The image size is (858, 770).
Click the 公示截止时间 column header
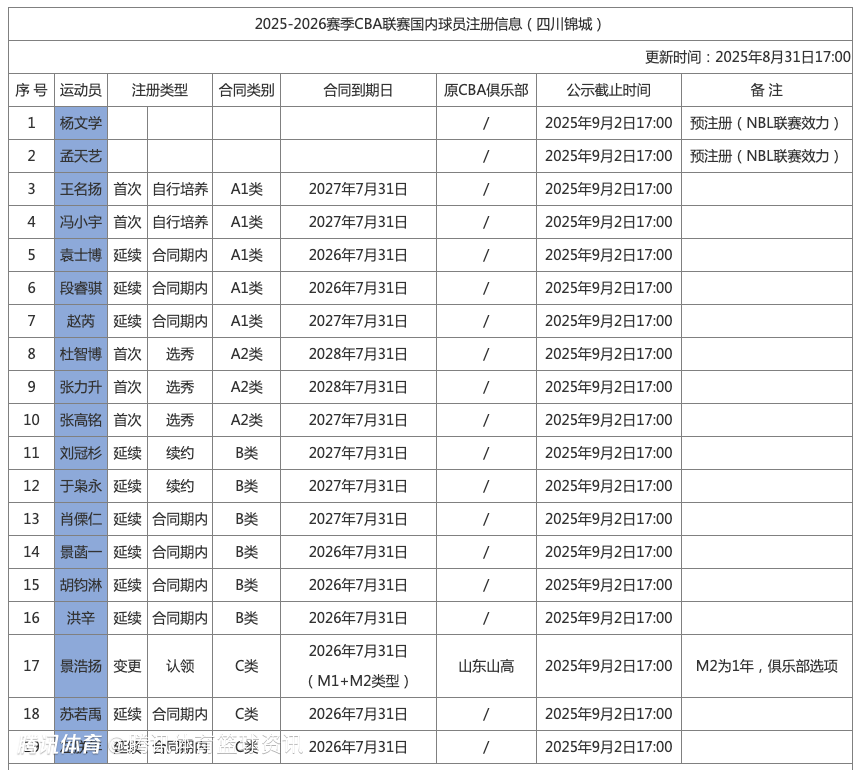pyautogui.click(x=608, y=90)
